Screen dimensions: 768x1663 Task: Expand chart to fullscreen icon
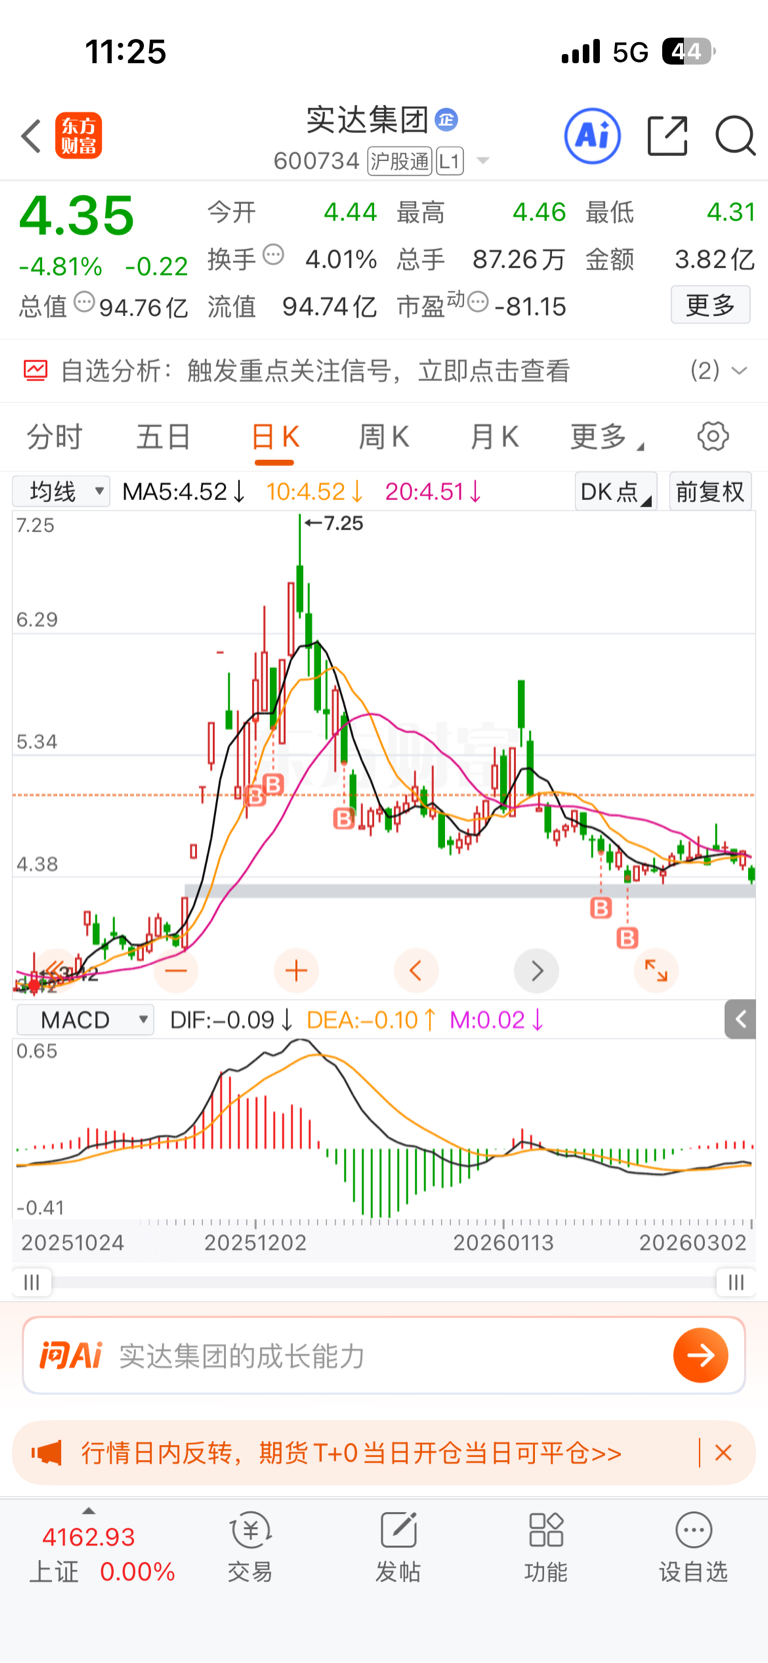click(656, 970)
